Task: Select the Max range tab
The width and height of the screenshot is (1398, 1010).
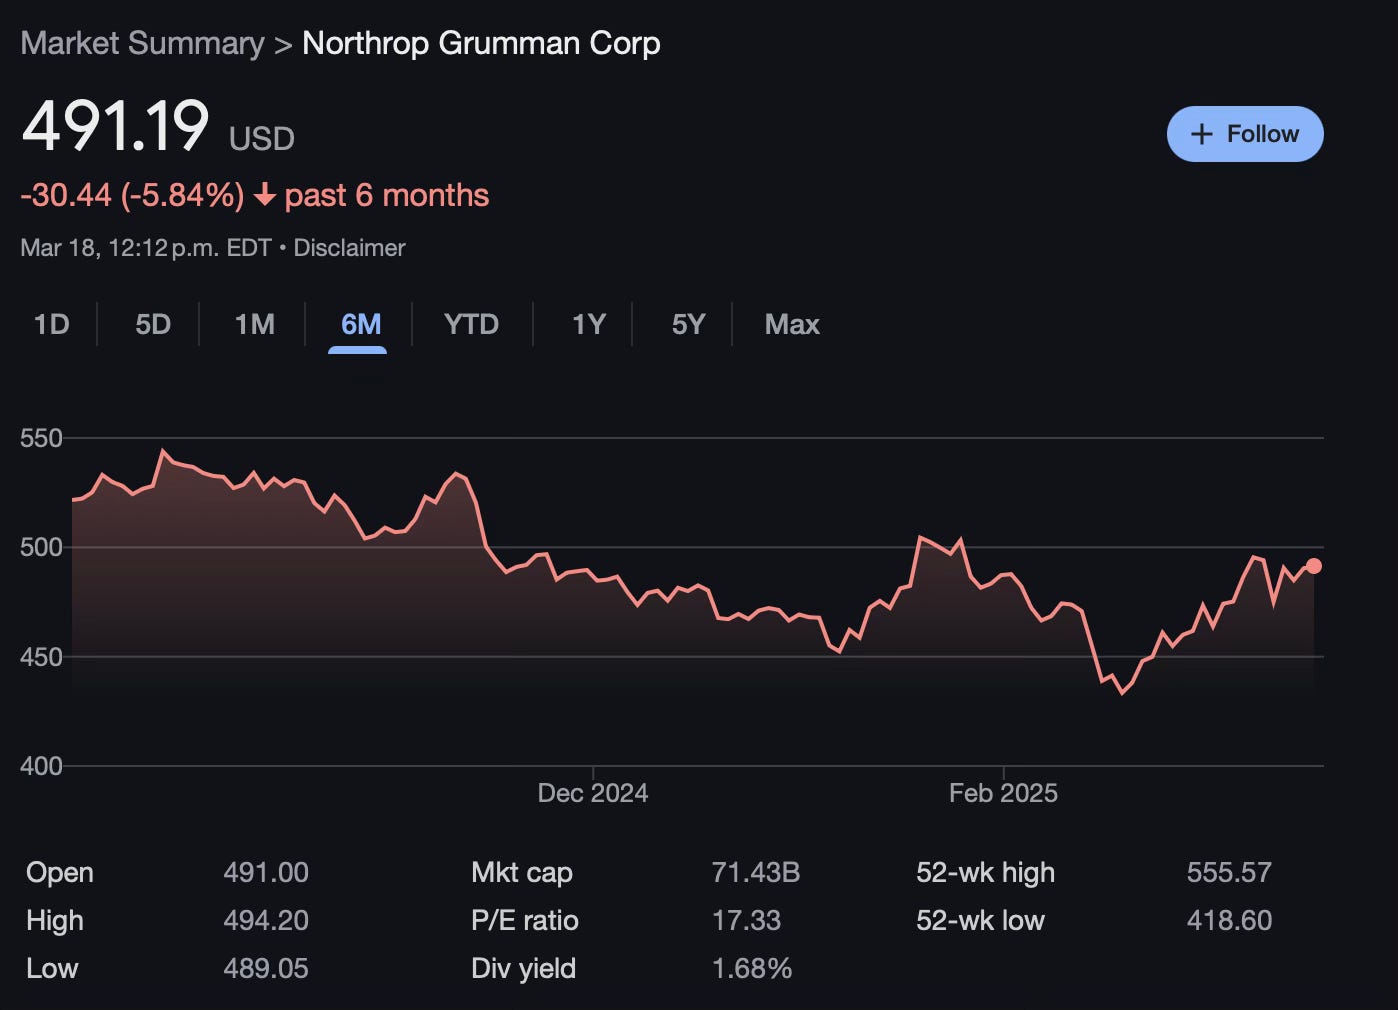Action: (x=792, y=324)
